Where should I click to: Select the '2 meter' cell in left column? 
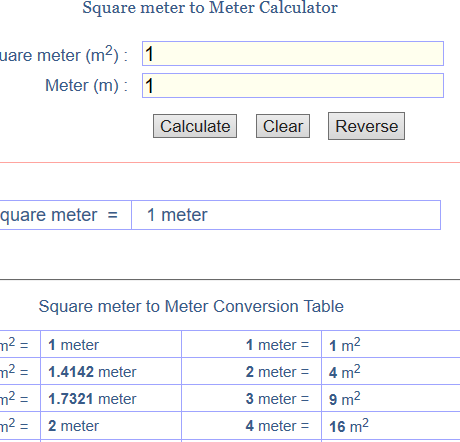coord(111,425)
